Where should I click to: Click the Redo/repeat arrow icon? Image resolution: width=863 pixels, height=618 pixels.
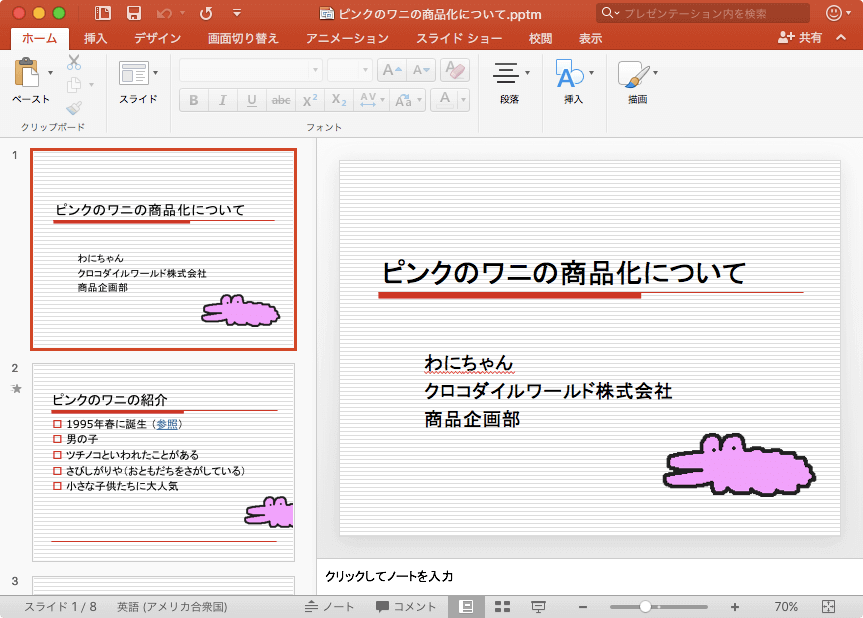(x=206, y=14)
